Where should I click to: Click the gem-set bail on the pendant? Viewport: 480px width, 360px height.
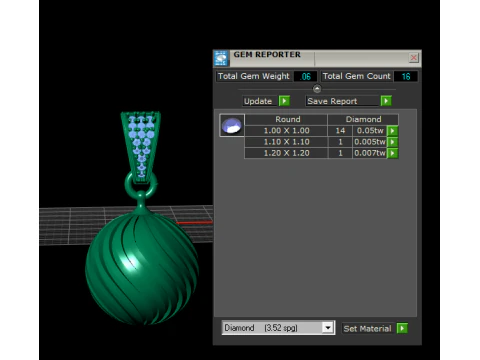coord(141,147)
